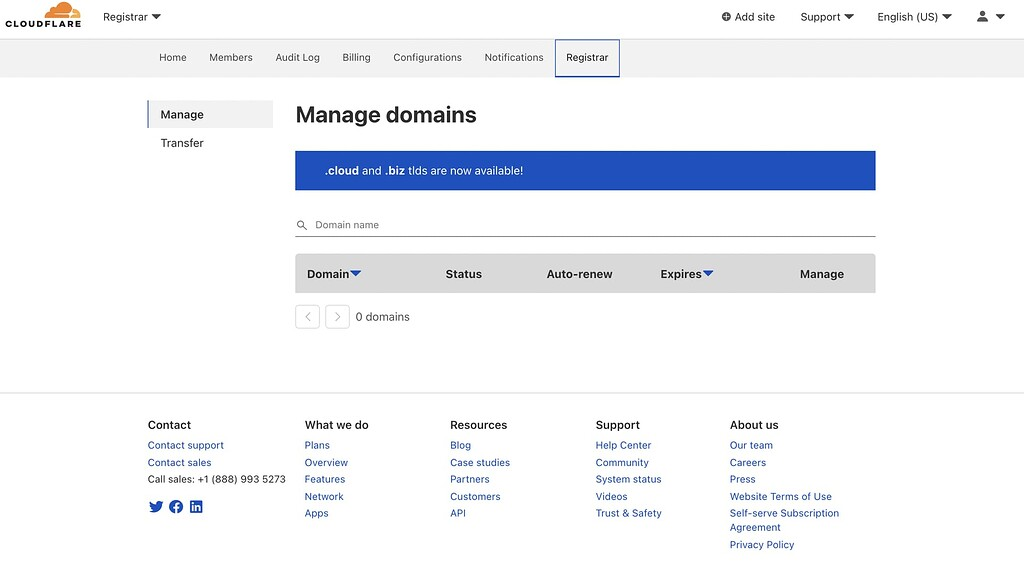Open the Plans link
Screen dimensions: 1024x574
[x=317, y=445]
